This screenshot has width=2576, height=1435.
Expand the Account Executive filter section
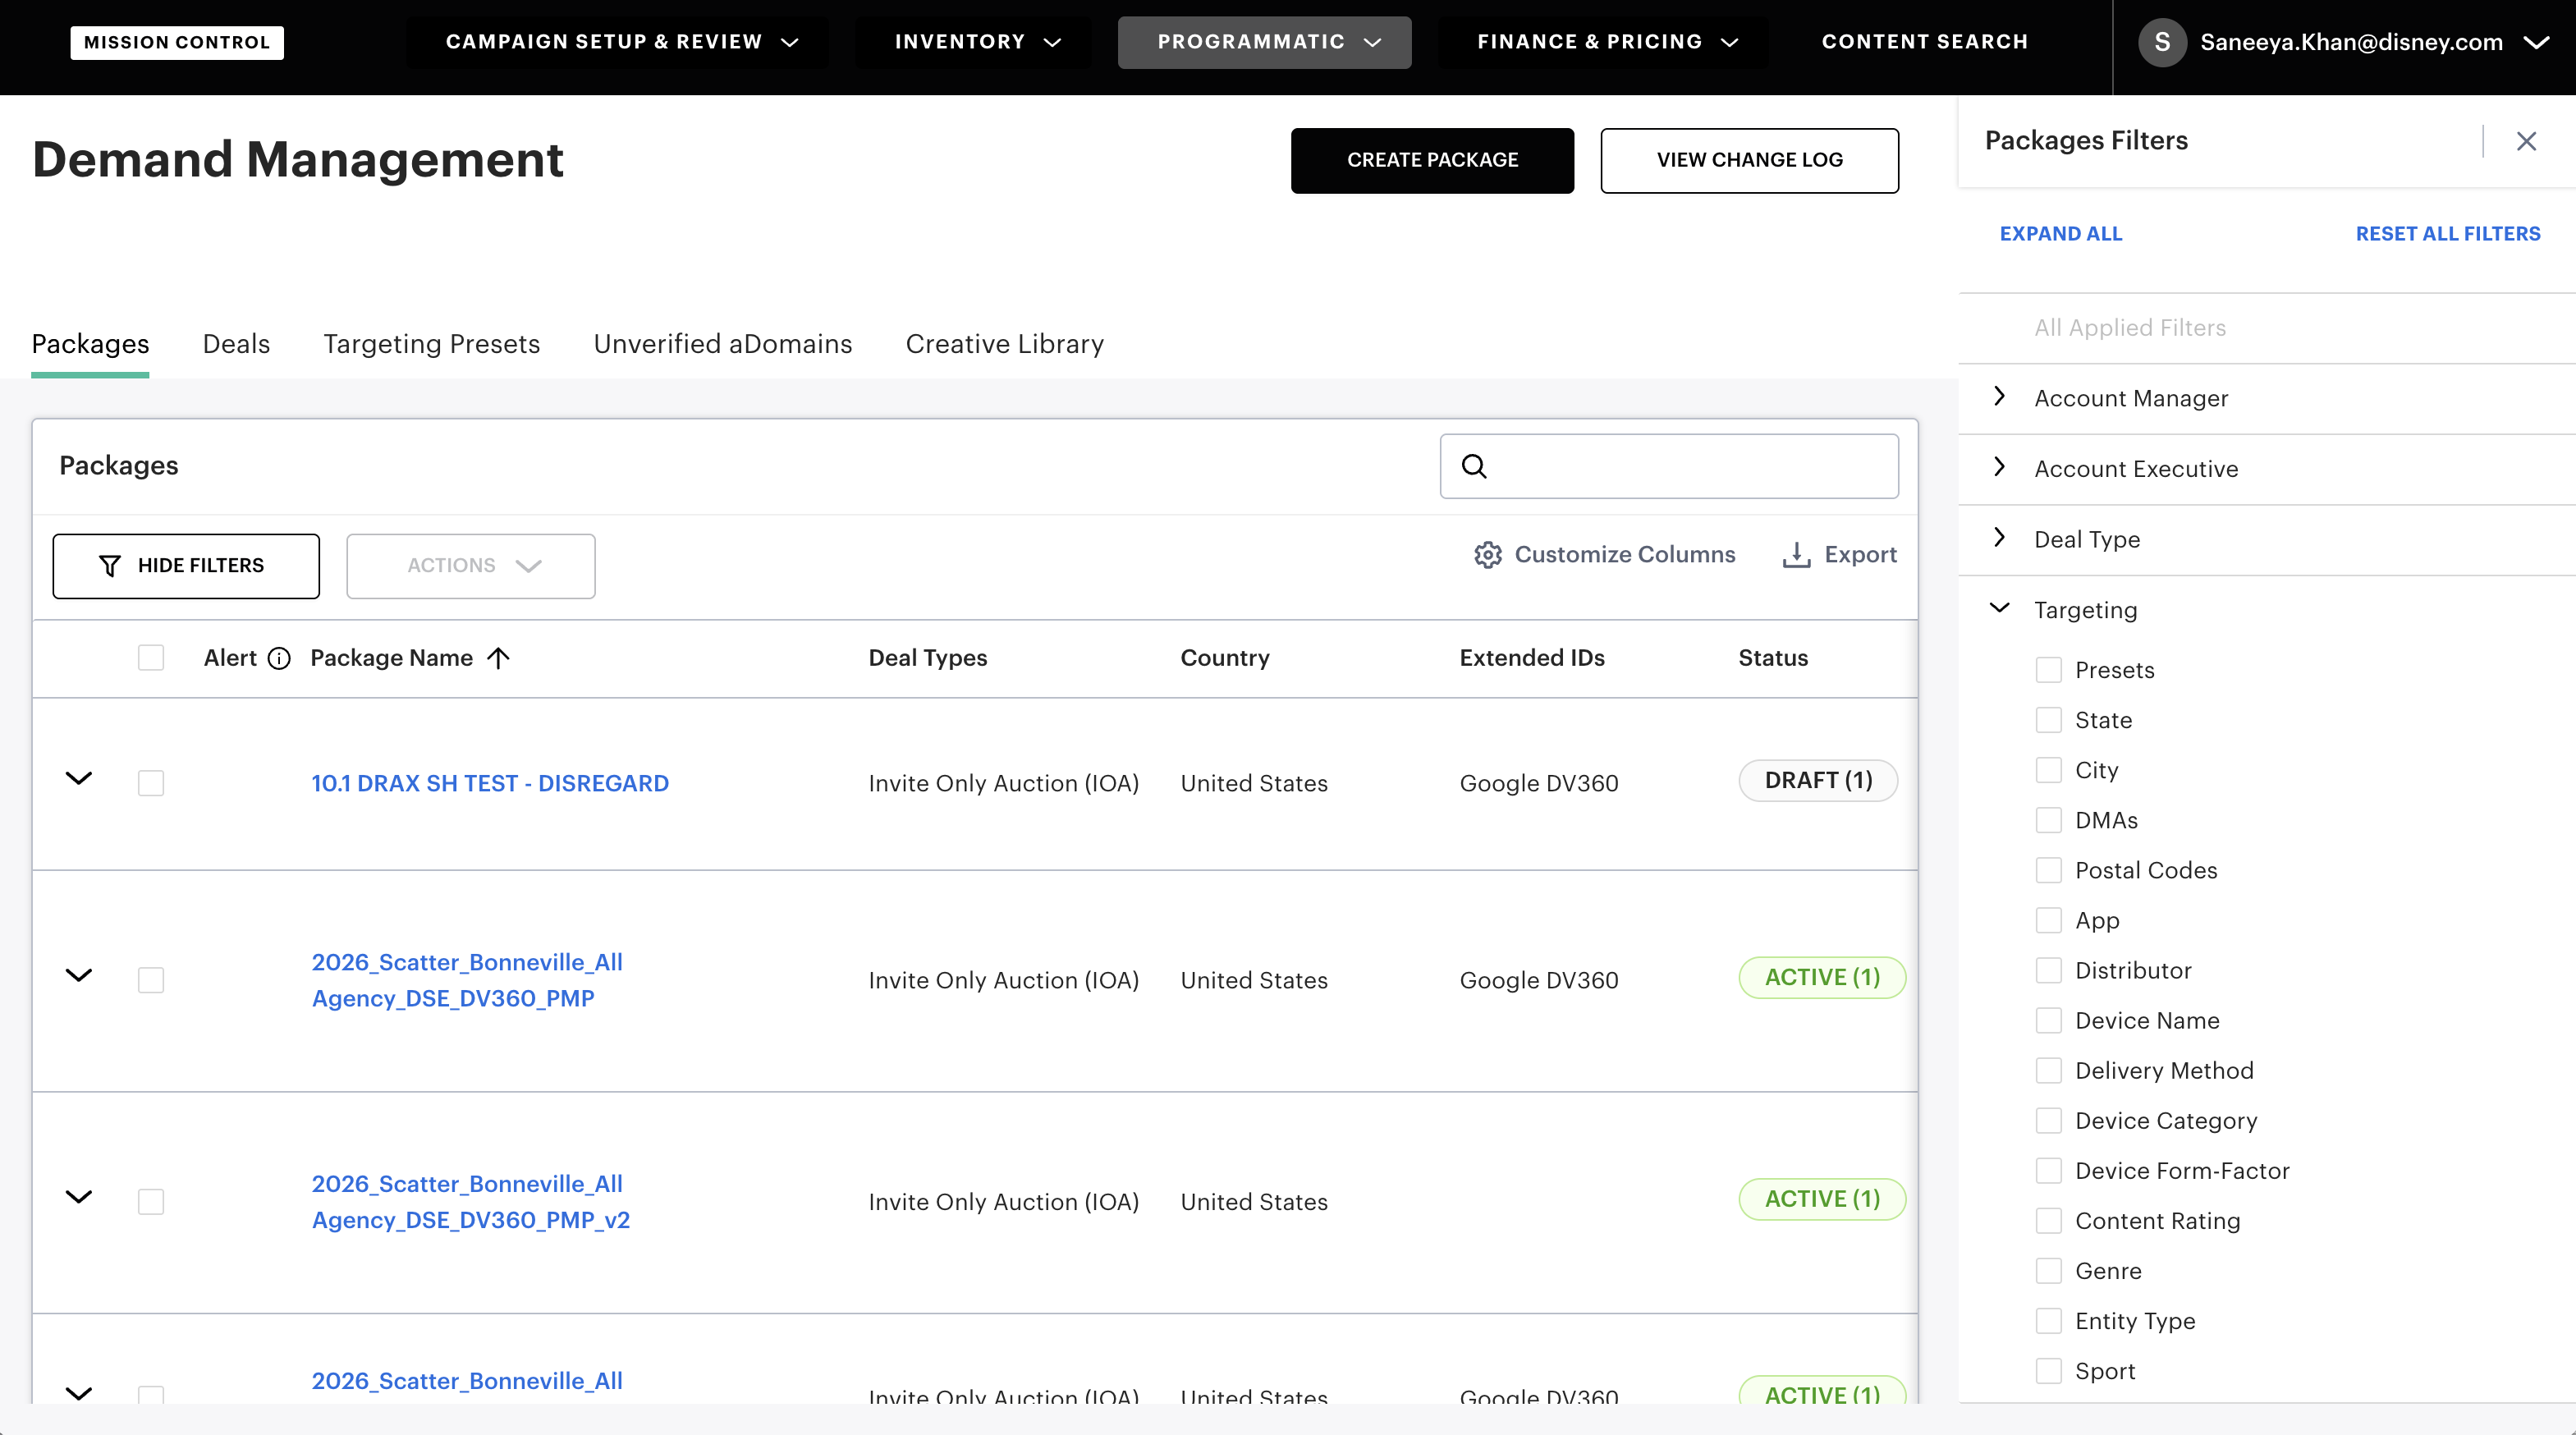tap(1999, 467)
